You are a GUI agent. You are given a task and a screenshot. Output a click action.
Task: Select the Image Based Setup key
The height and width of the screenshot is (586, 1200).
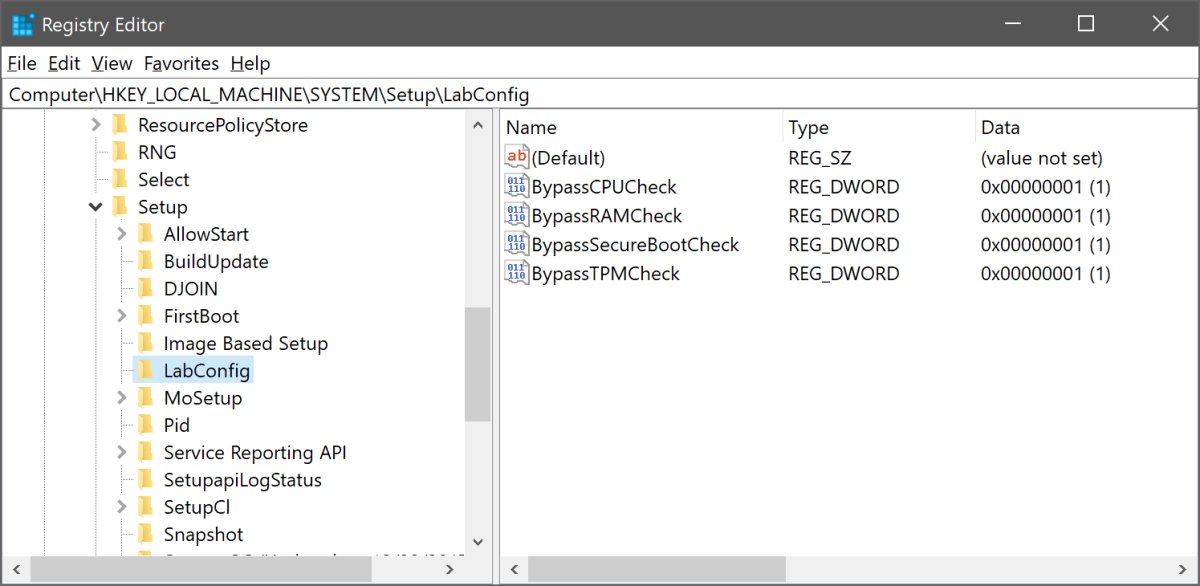(x=245, y=344)
